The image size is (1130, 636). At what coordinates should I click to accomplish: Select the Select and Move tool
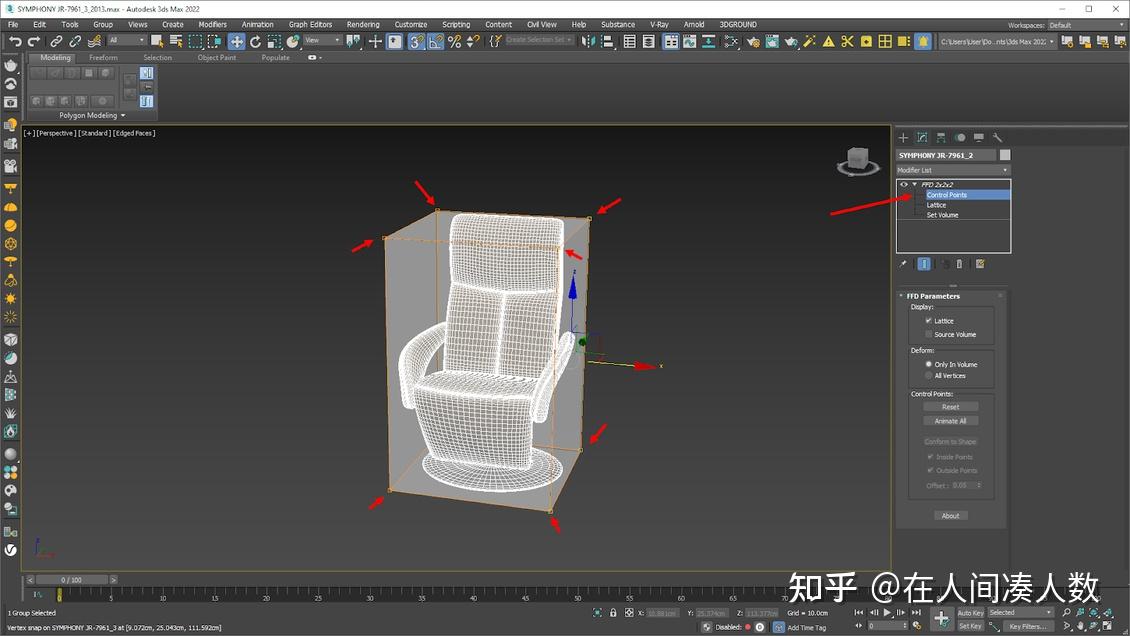[236, 41]
